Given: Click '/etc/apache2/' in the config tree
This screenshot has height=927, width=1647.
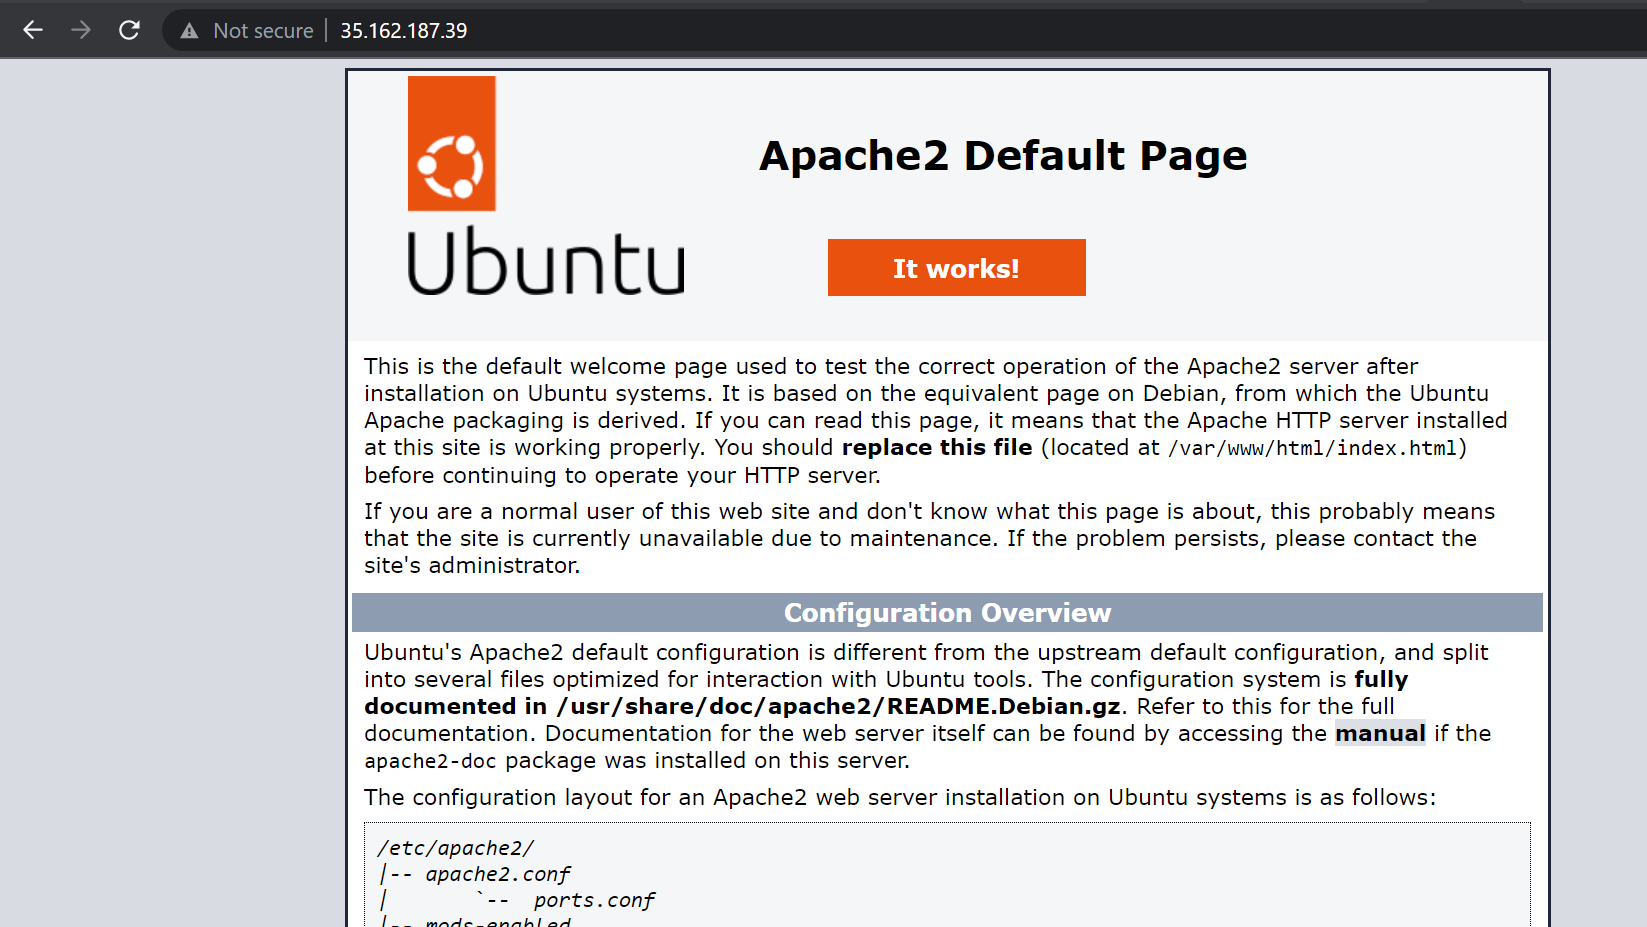Looking at the screenshot, I should (x=456, y=848).
